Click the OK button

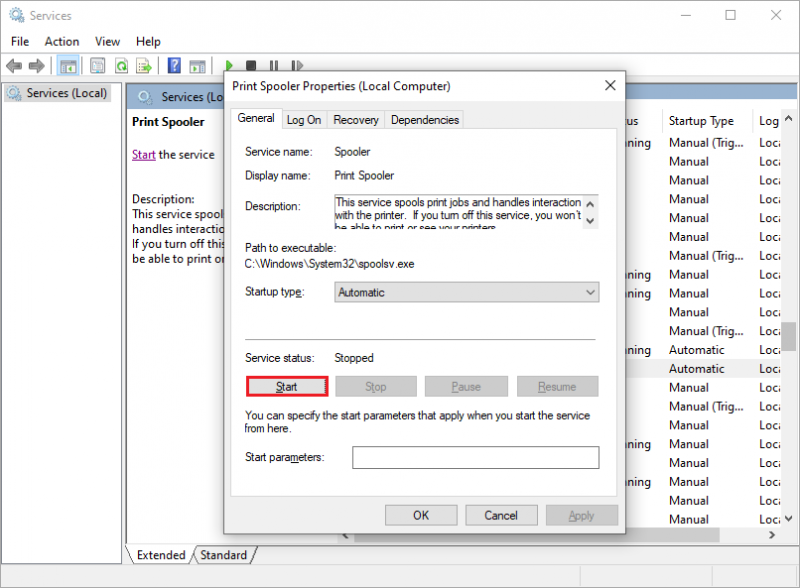[421, 516]
